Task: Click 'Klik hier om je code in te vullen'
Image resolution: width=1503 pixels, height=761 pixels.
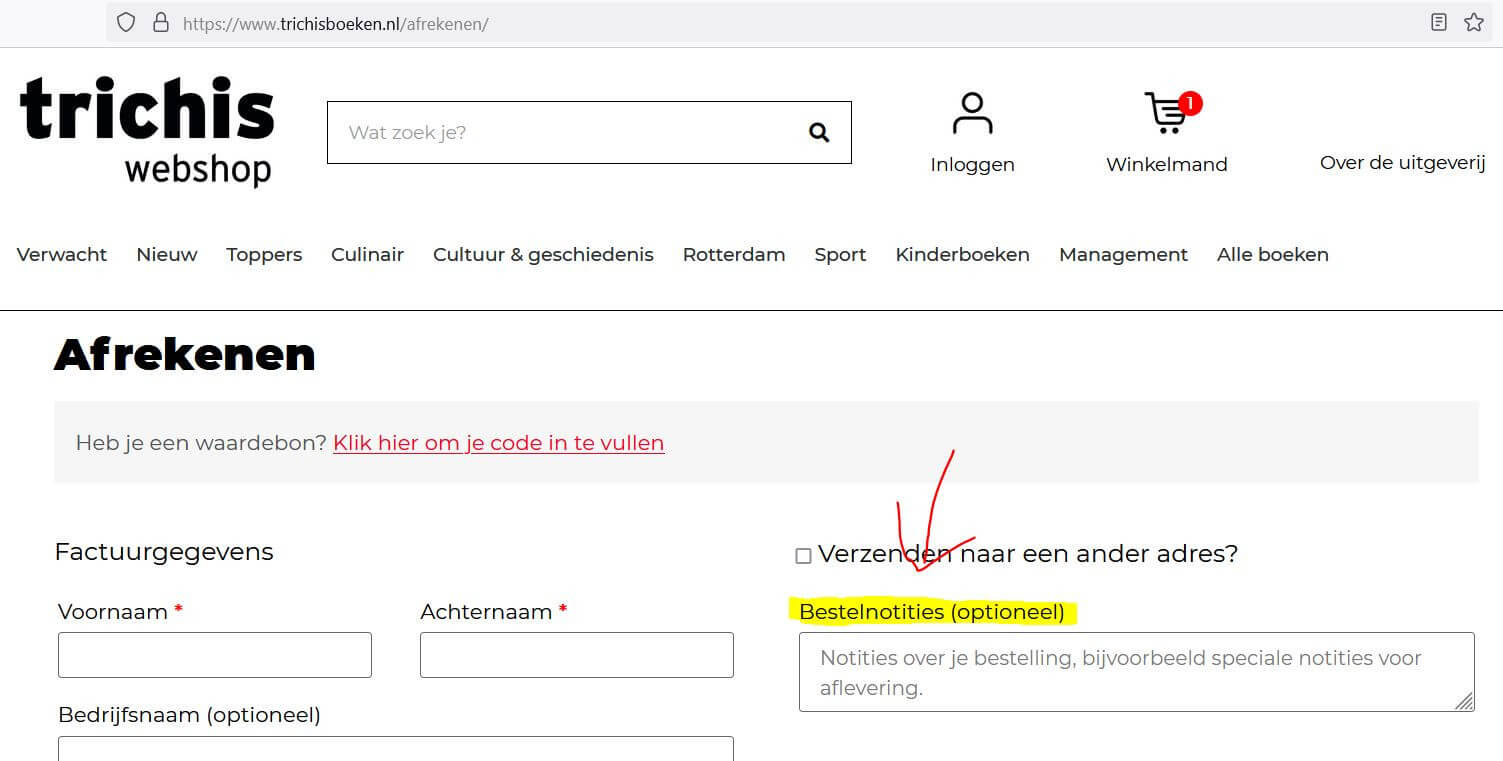Action: click(x=498, y=443)
